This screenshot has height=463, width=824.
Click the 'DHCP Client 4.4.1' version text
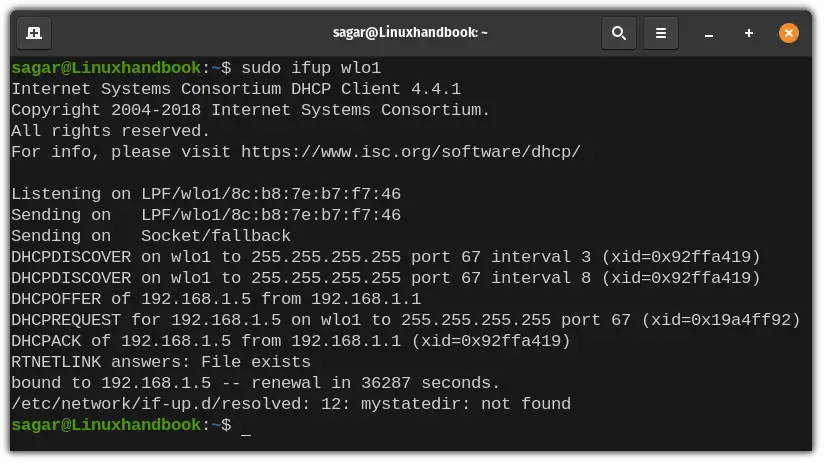(x=376, y=89)
